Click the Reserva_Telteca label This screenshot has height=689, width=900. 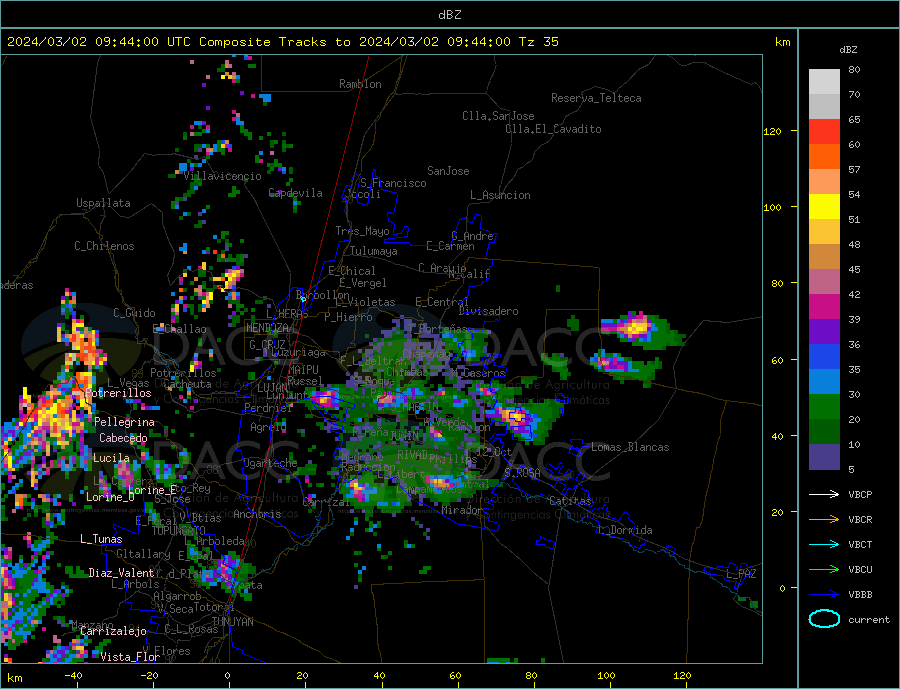[x=596, y=98]
